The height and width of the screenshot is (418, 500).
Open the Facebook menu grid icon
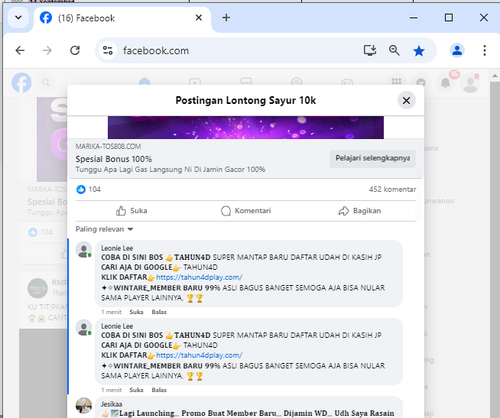(396, 82)
